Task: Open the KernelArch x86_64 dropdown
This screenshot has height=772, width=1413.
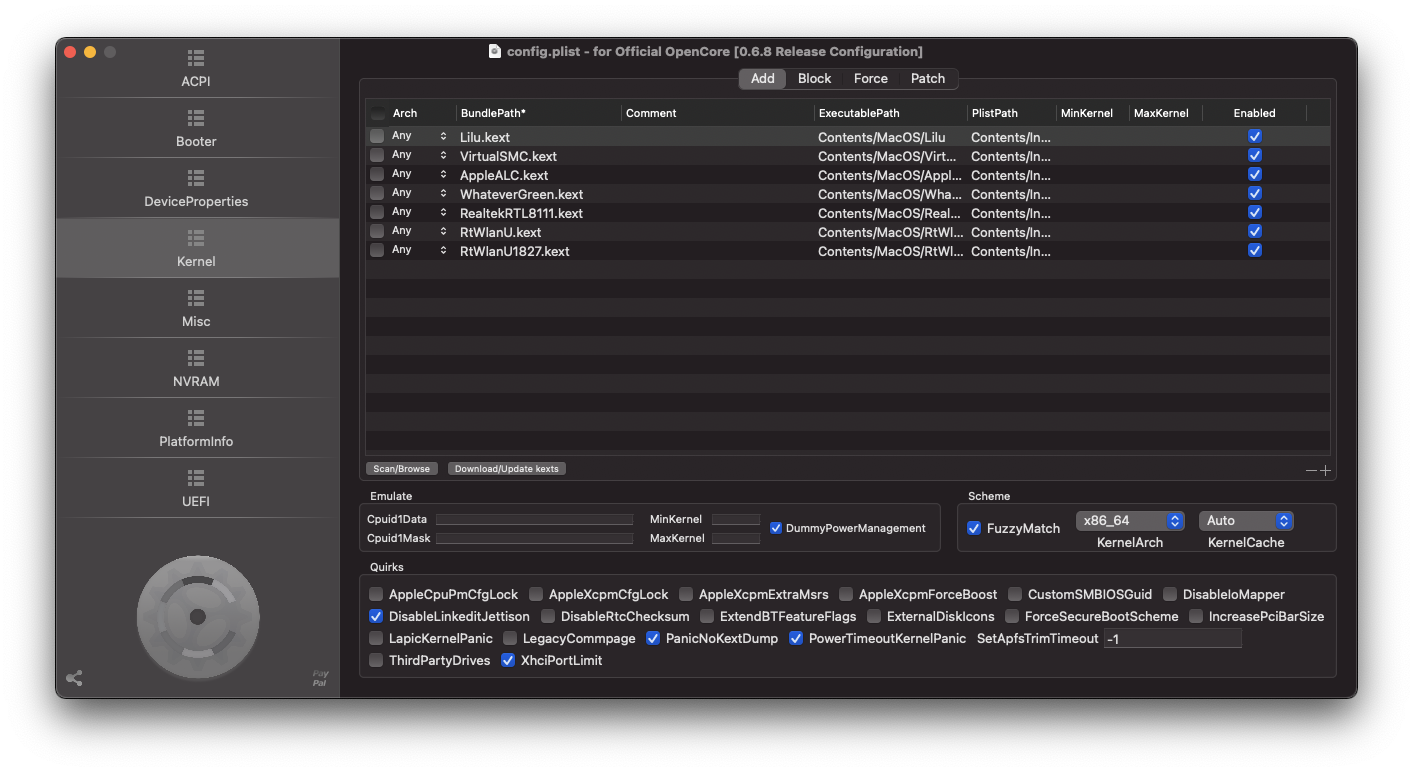Action: (x=1129, y=521)
